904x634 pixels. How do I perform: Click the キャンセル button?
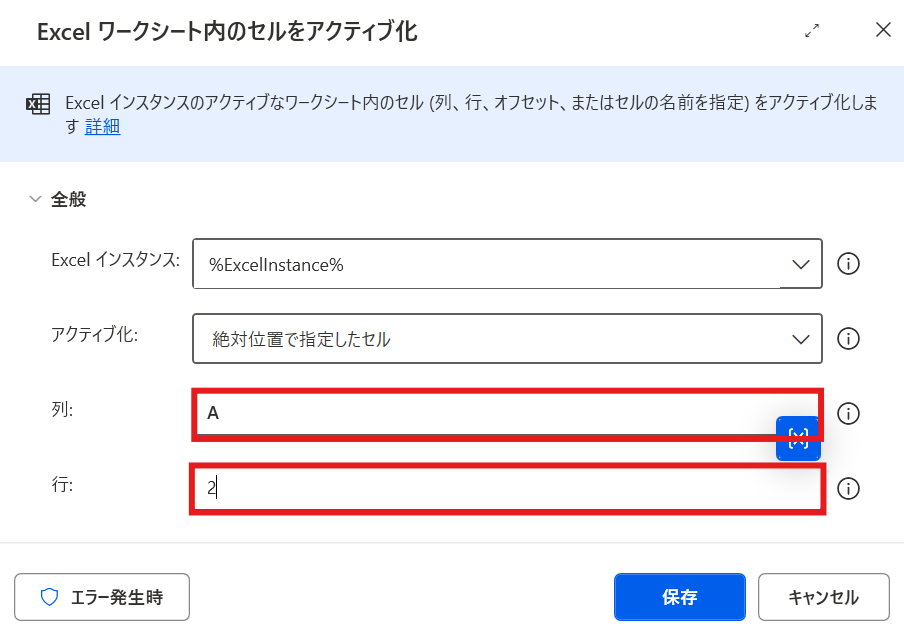823,597
